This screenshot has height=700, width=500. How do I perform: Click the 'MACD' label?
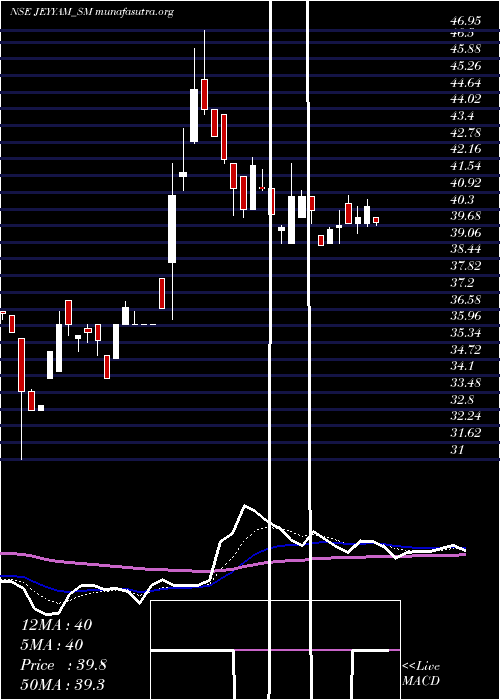coord(421,681)
